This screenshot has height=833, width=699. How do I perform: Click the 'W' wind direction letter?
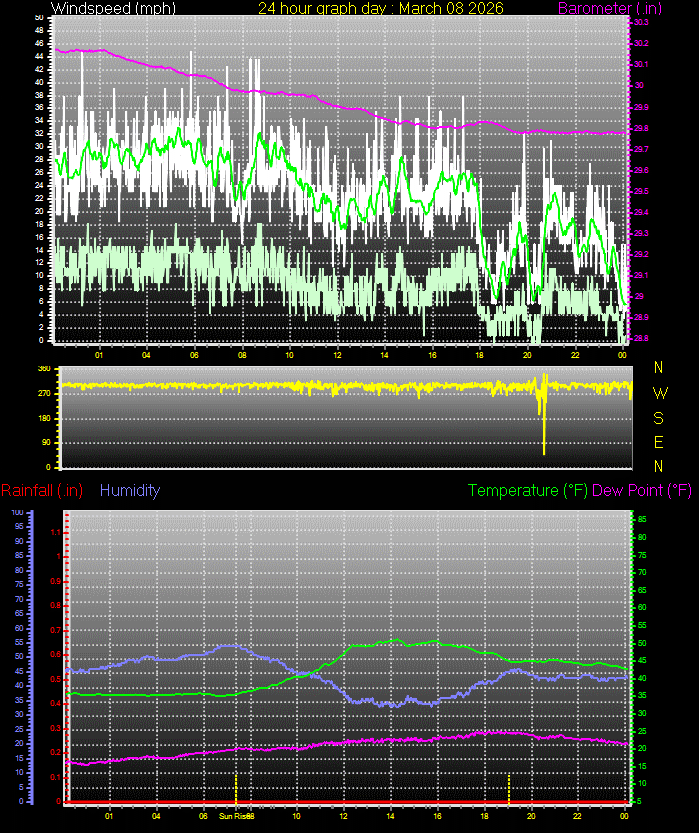(x=660, y=393)
